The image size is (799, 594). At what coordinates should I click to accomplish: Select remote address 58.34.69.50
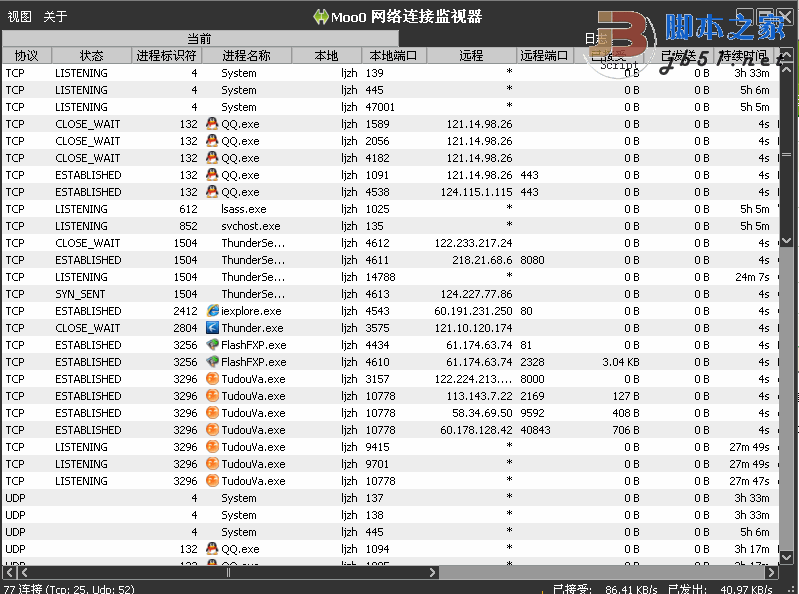pyautogui.click(x=482, y=413)
